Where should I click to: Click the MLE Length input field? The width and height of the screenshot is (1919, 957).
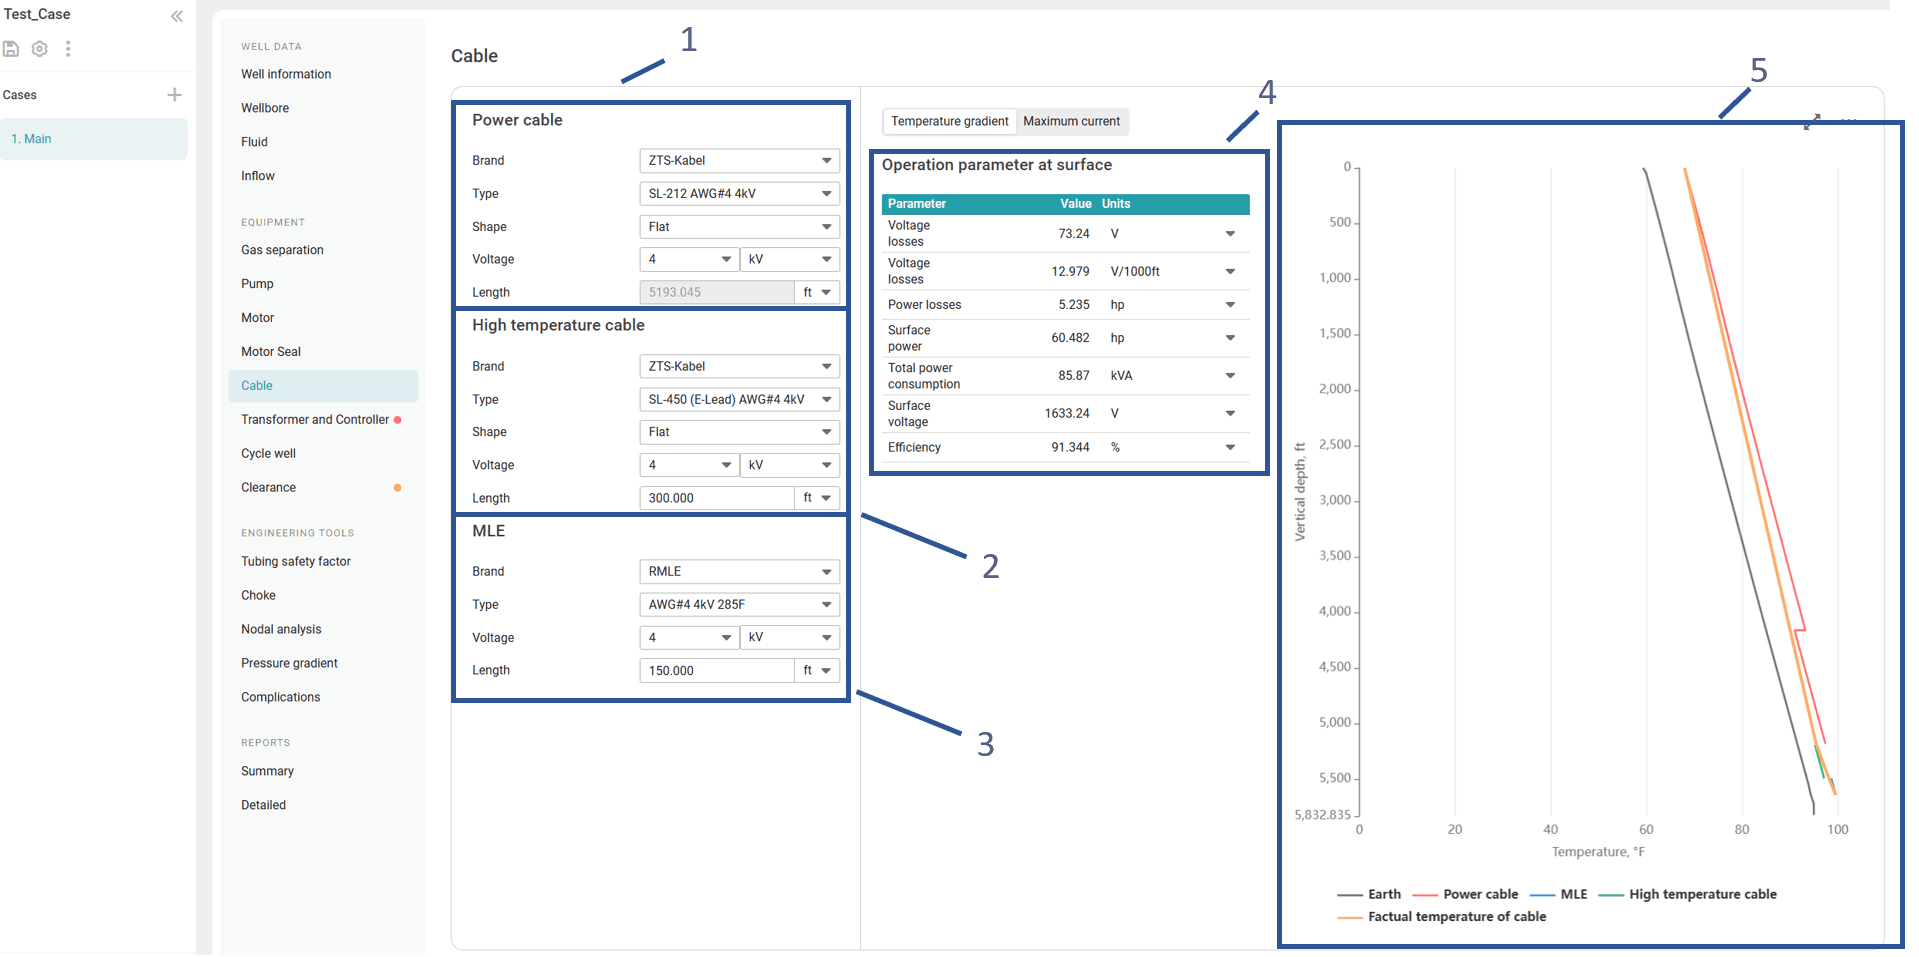(716, 671)
